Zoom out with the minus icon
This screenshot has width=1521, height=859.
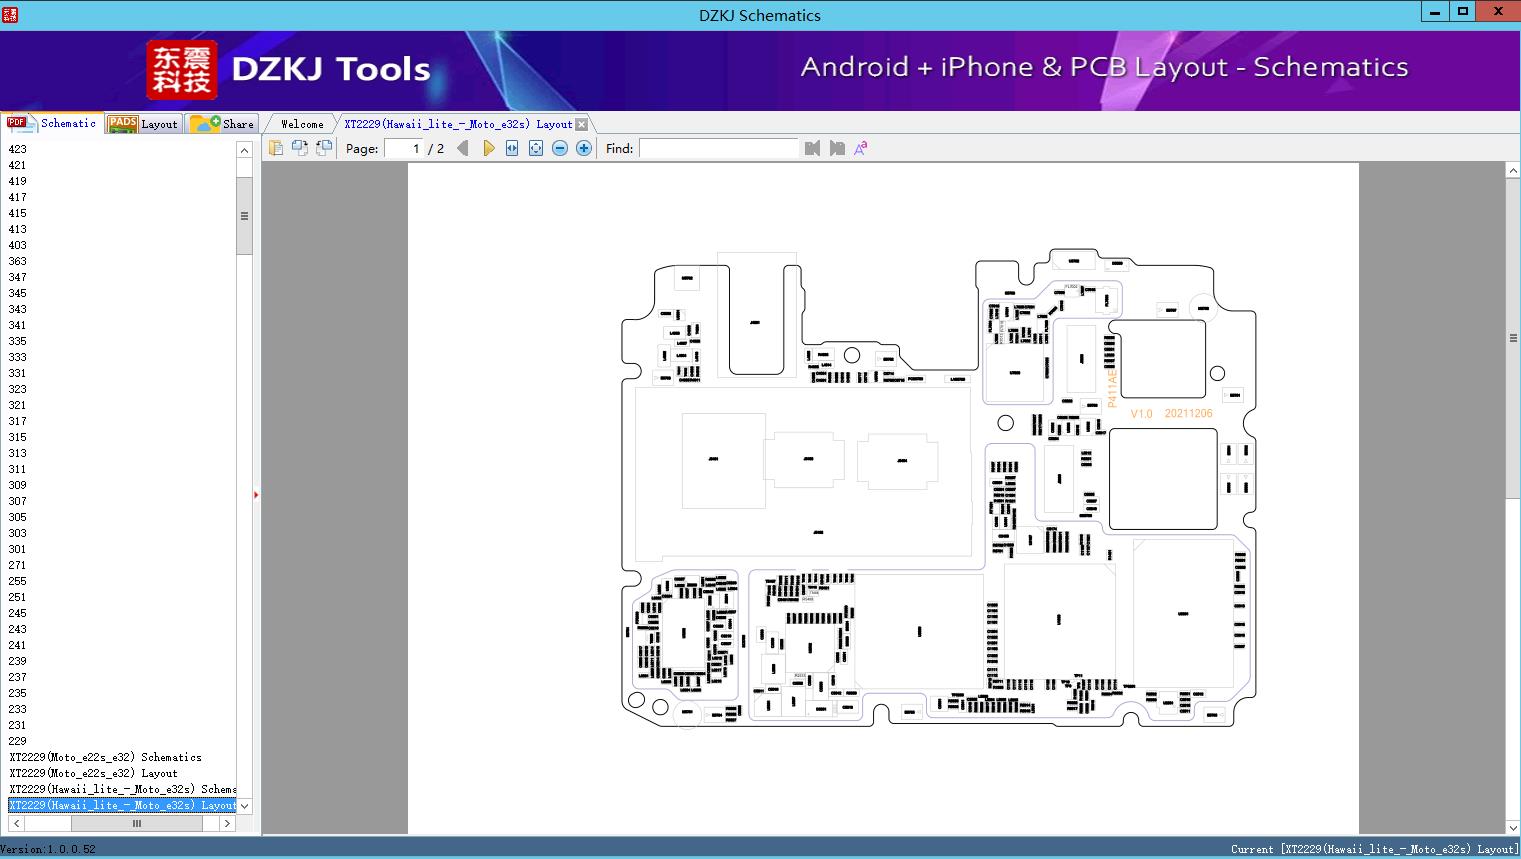tap(560, 148)
